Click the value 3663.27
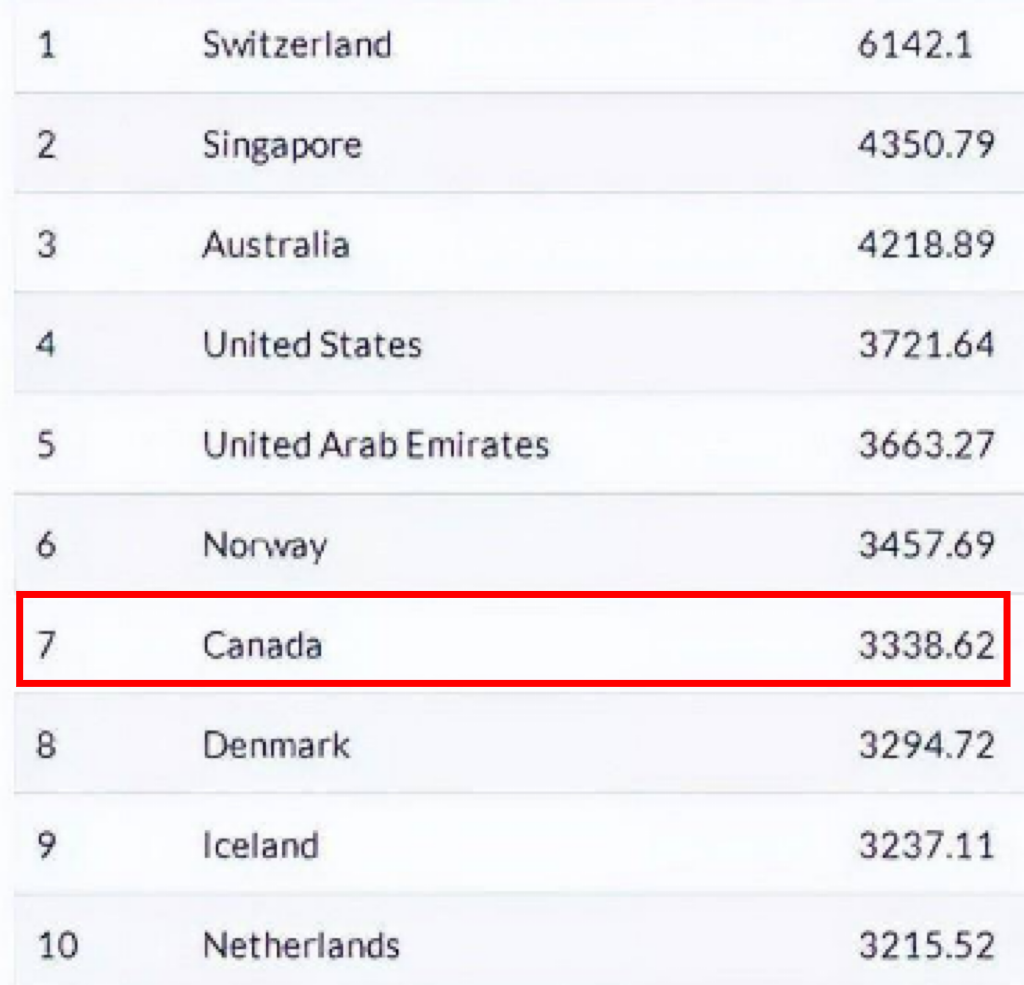The height and width of the screenshot is (985, 1024). (927, 445)
